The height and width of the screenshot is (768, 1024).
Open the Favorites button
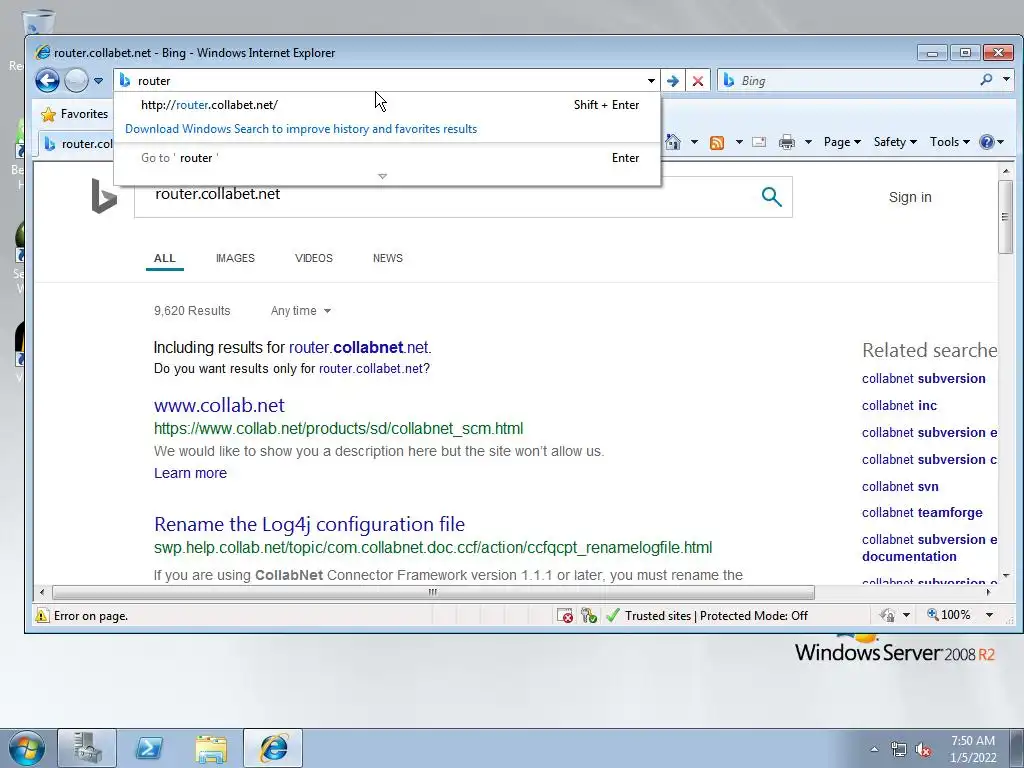[74, 114]
